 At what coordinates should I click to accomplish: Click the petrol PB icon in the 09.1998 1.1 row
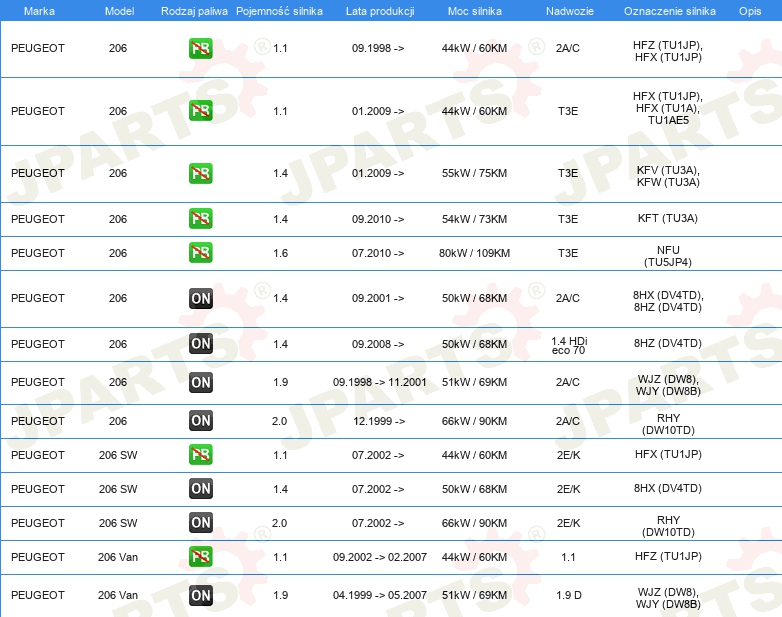coord(201,48)
